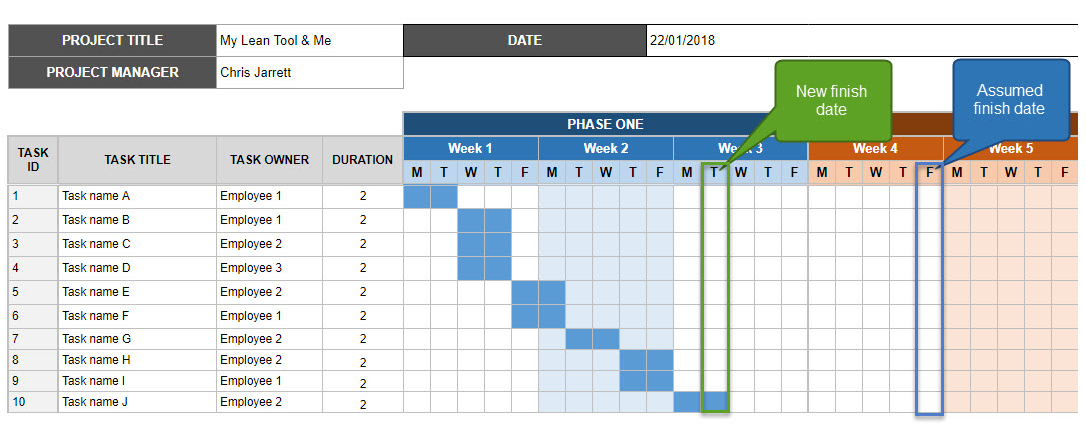Select the date cell 22/01/2018
This screenshot has height=430, width=1086.
click(x=727, y=40)
